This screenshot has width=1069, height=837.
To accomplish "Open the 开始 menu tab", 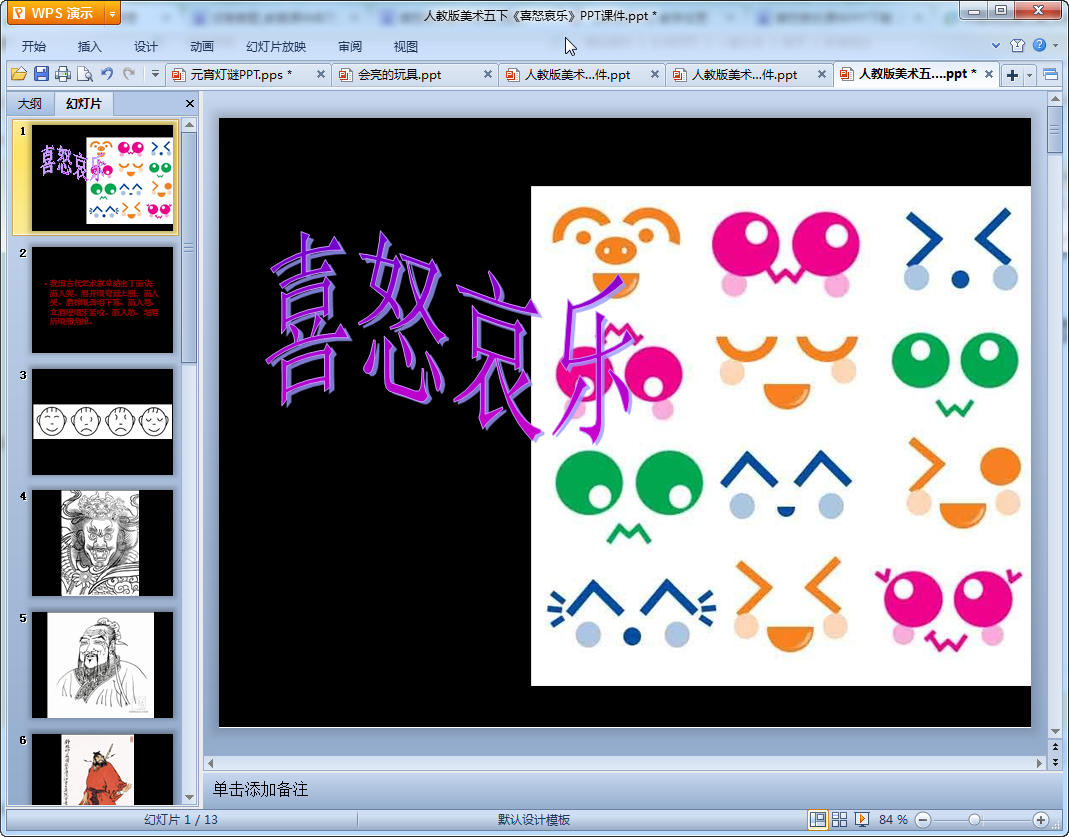I will (x=33, y=46).
